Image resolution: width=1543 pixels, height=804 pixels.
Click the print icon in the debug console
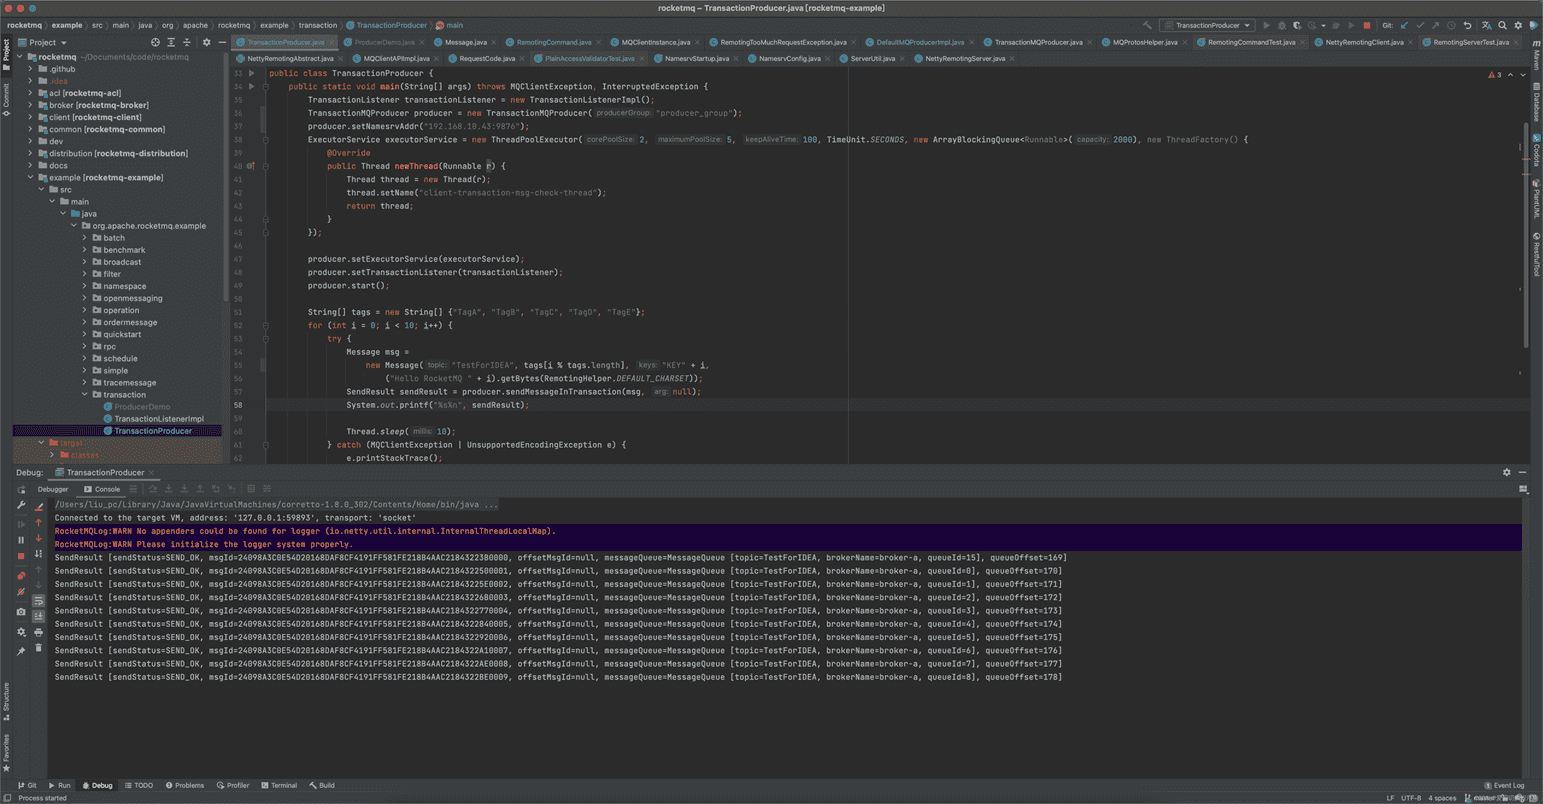38,632
